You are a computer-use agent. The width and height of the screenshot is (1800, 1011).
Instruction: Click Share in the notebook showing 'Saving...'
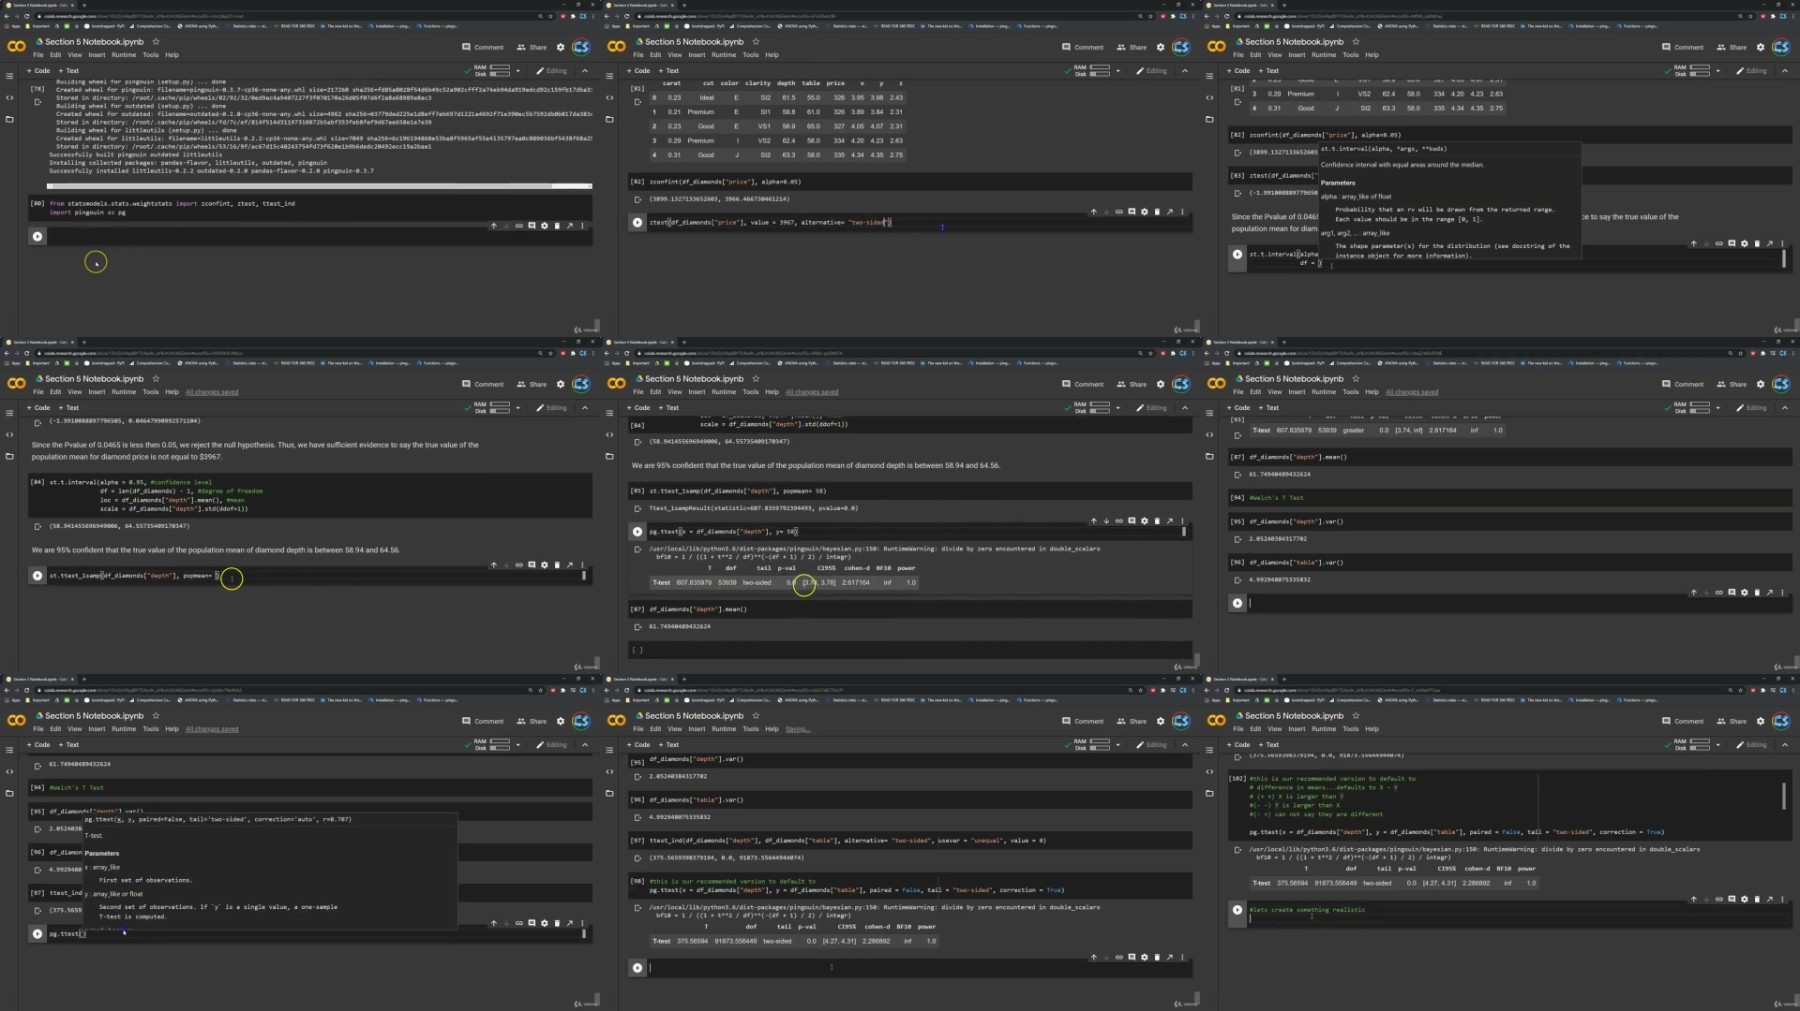point(1131,721)
